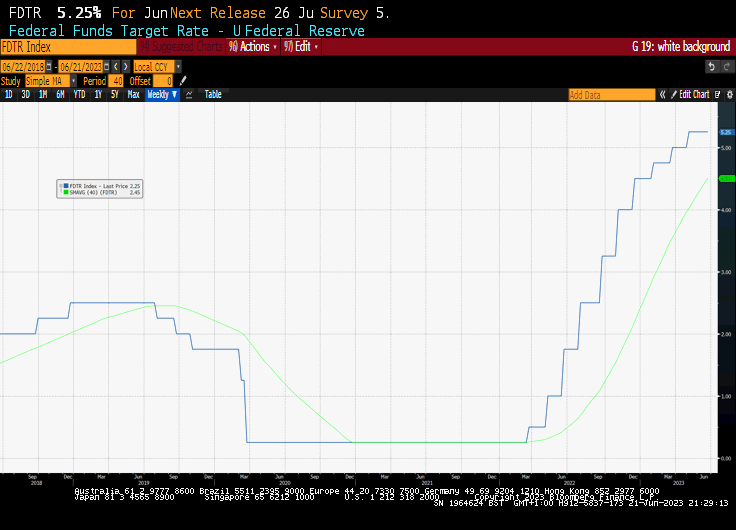This screenshot has width=736, height=530.
Task: Select the Max time range
Action: (x=133, y=94)
